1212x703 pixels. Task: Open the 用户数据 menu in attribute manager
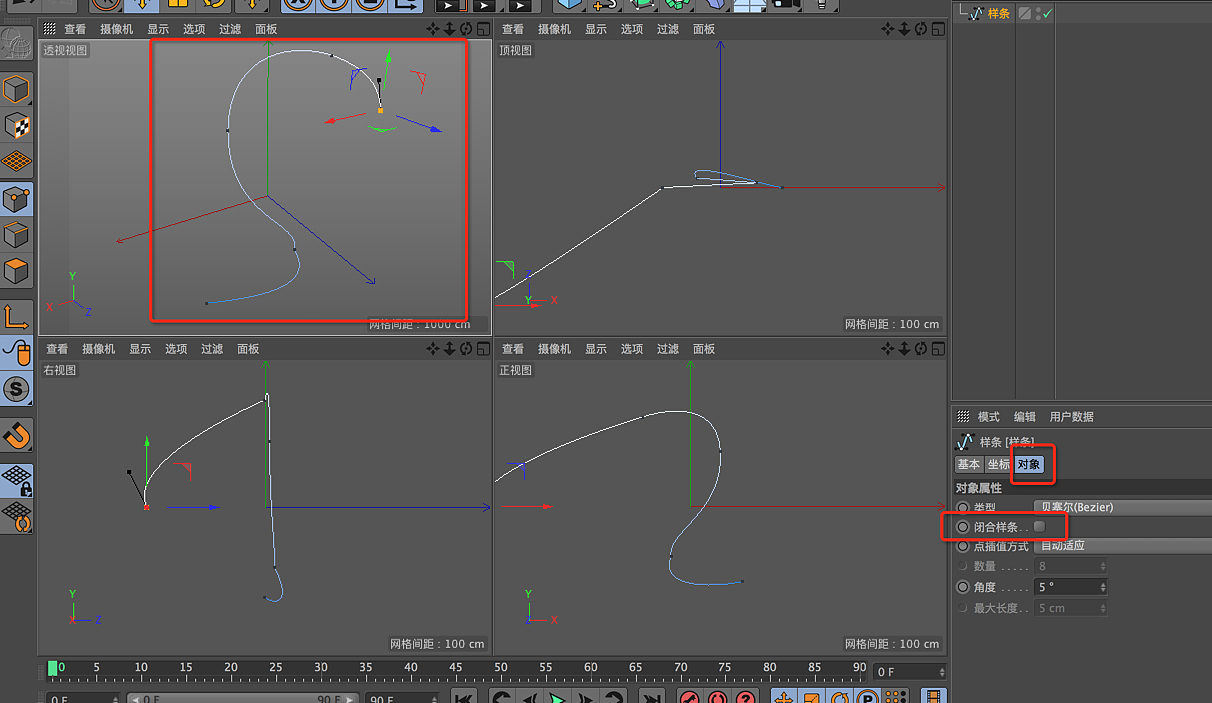click(x=1072, y=417)
